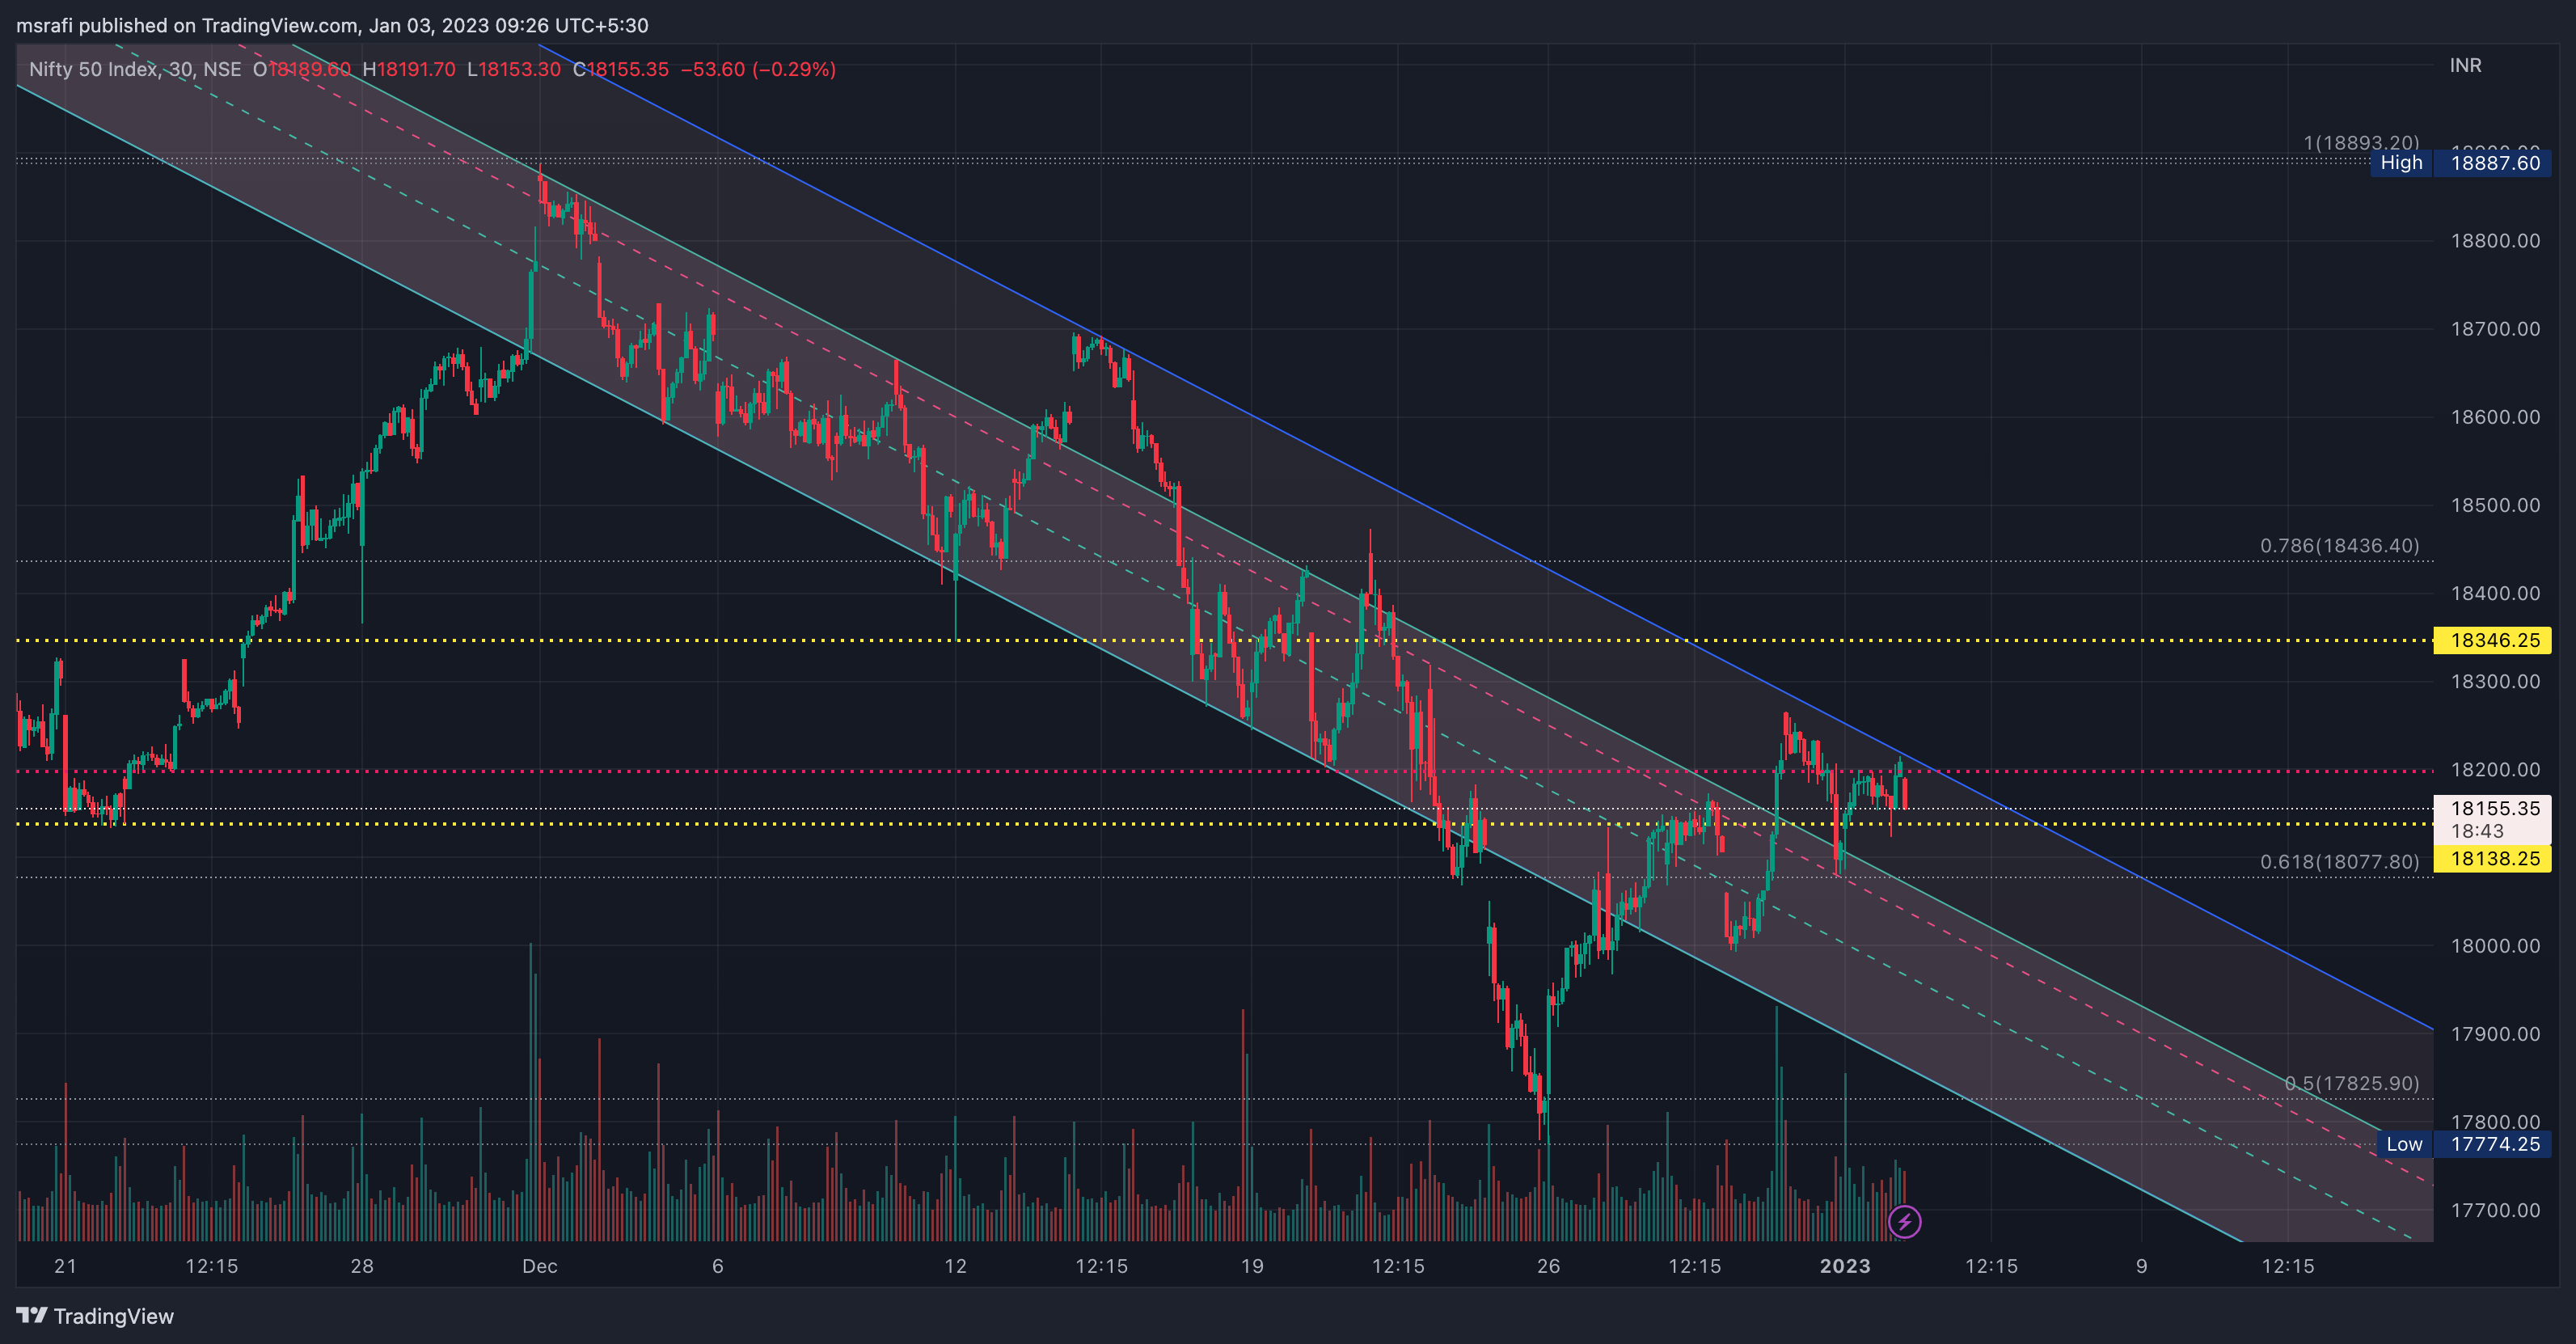Click the TradingView logo at bottom

[x=95, y=1316]
